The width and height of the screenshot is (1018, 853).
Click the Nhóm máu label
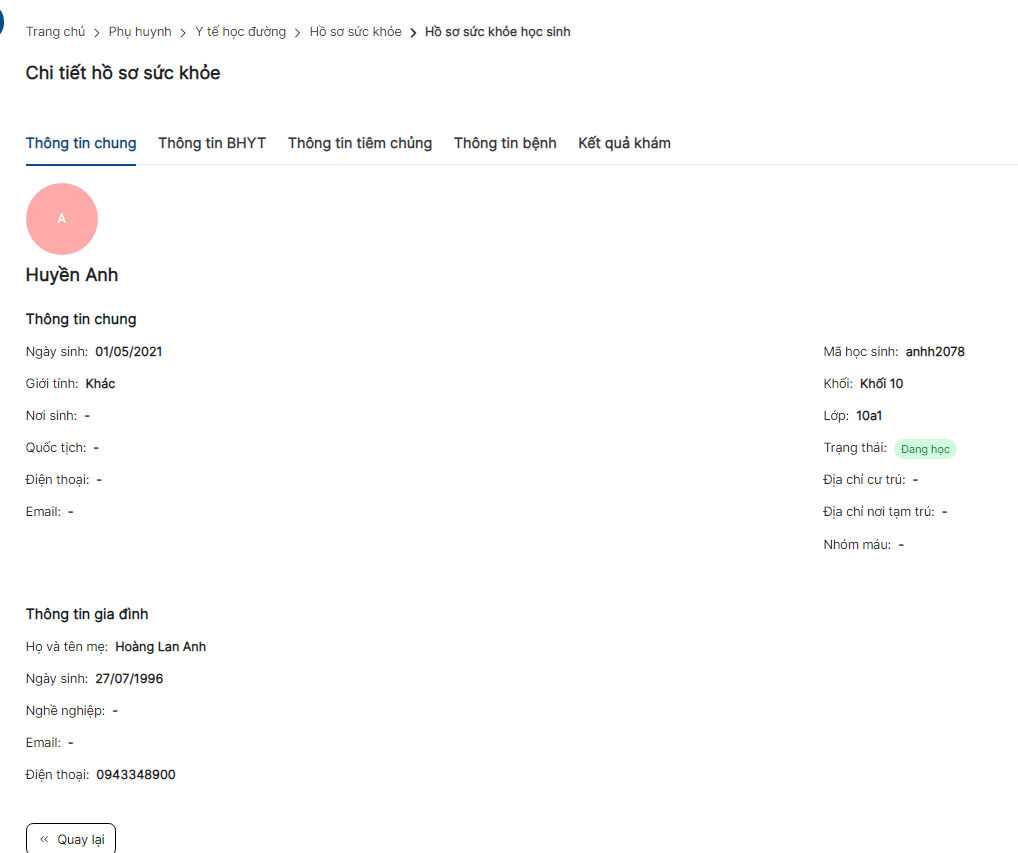point(857,545)
